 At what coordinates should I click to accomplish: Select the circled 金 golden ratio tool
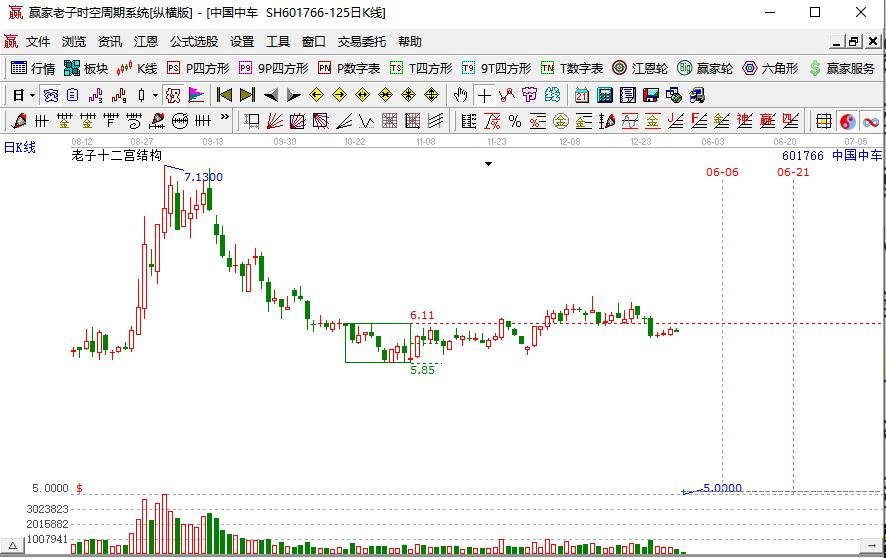tap(561, 121)
